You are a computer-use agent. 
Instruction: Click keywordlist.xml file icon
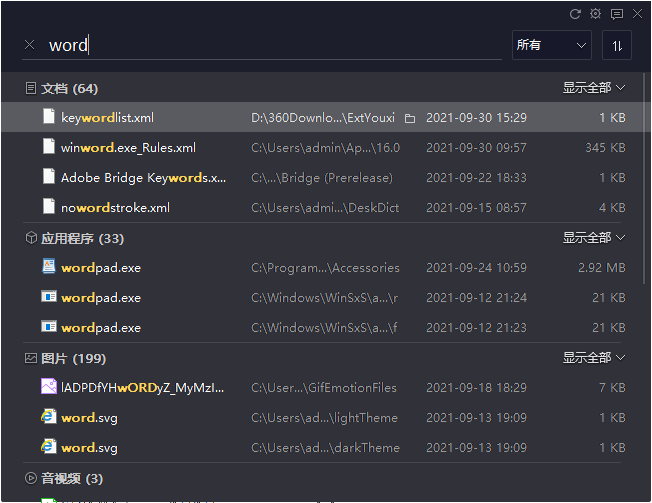tap(49, 116)
